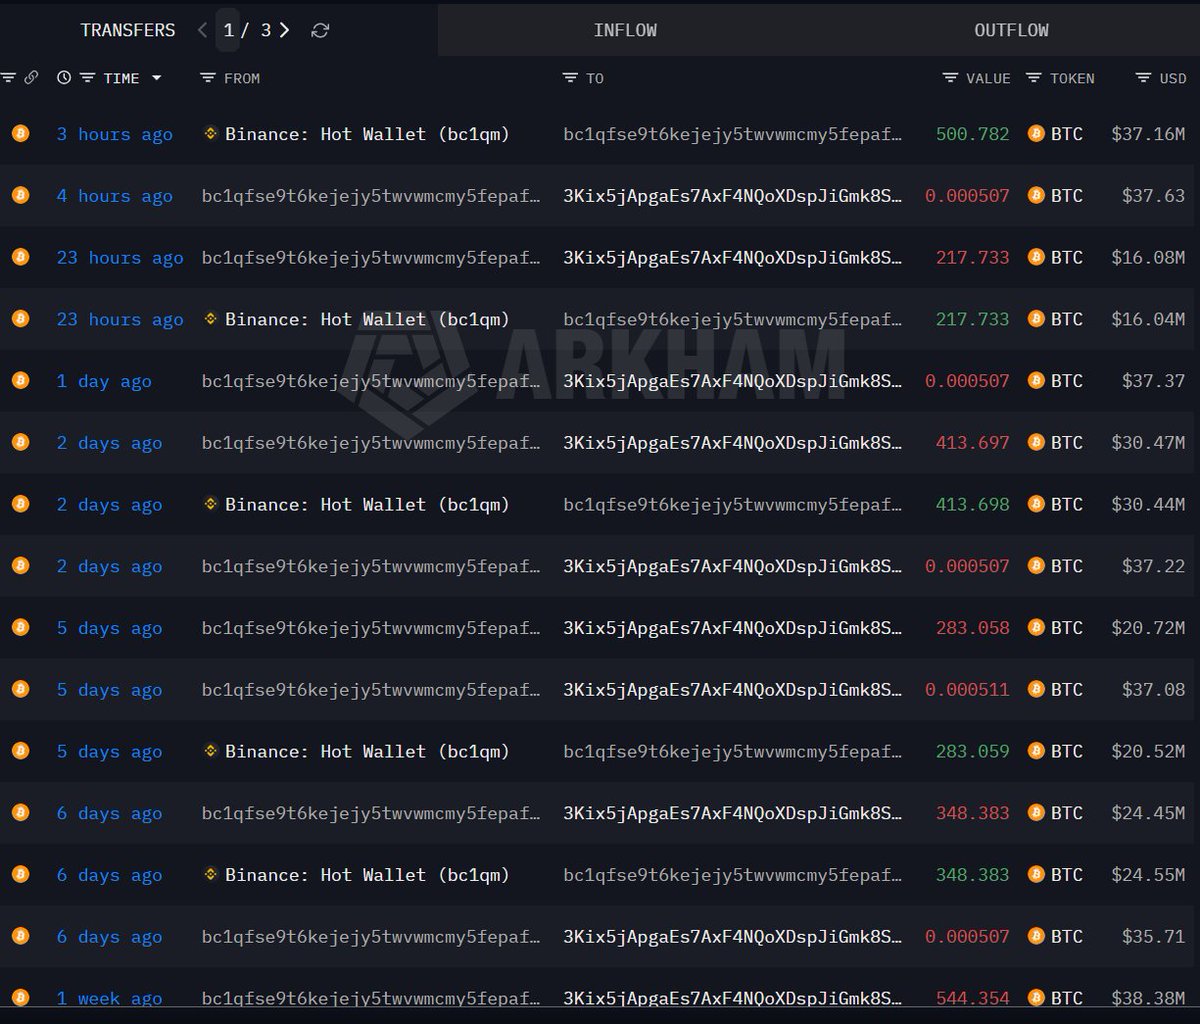
Task: Open the '3 hours ago' transaction link
Action: [114, 134]
